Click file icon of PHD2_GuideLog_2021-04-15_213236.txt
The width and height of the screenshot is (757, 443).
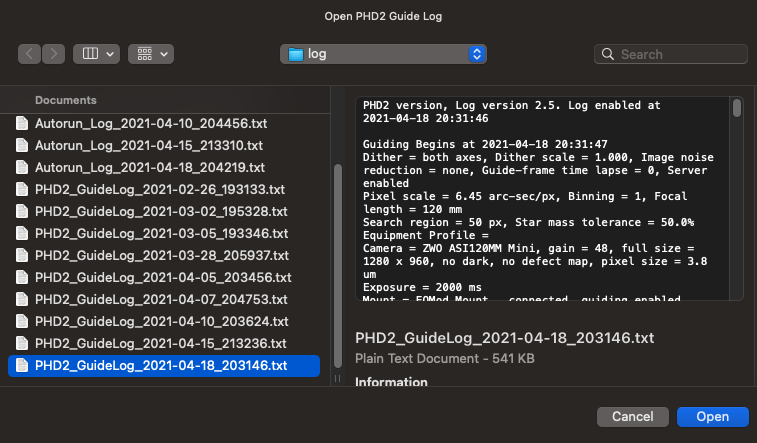[22, 344]
